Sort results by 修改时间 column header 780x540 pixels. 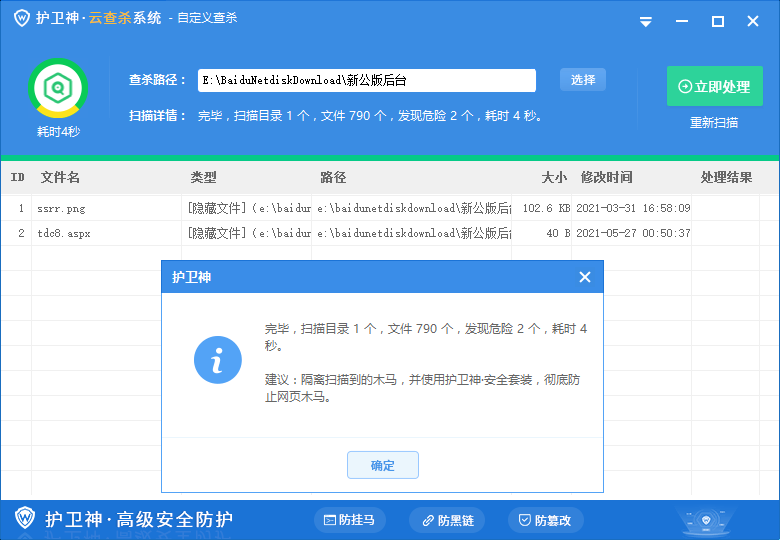point(606,177)
